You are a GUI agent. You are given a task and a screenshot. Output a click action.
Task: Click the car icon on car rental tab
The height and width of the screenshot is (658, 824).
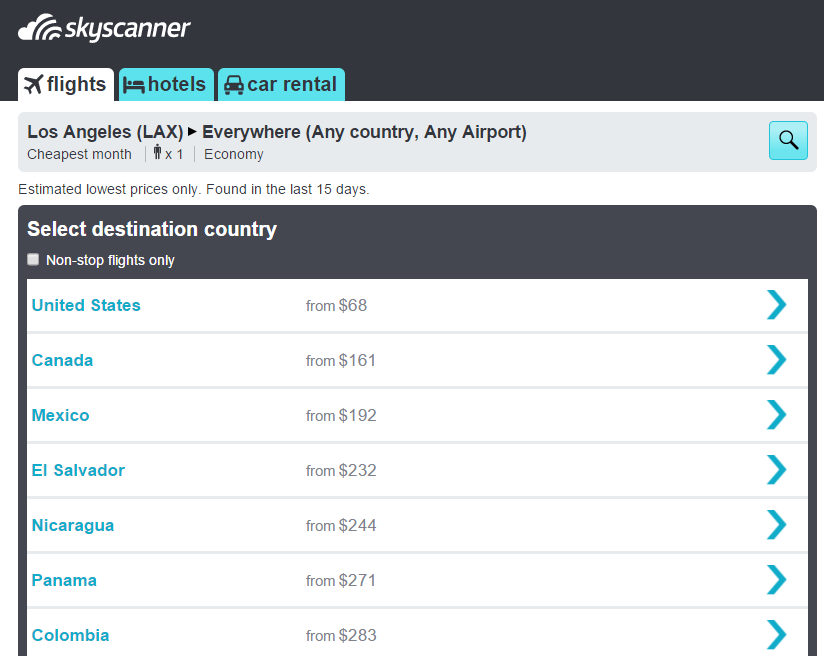click(x=234, y=85)
